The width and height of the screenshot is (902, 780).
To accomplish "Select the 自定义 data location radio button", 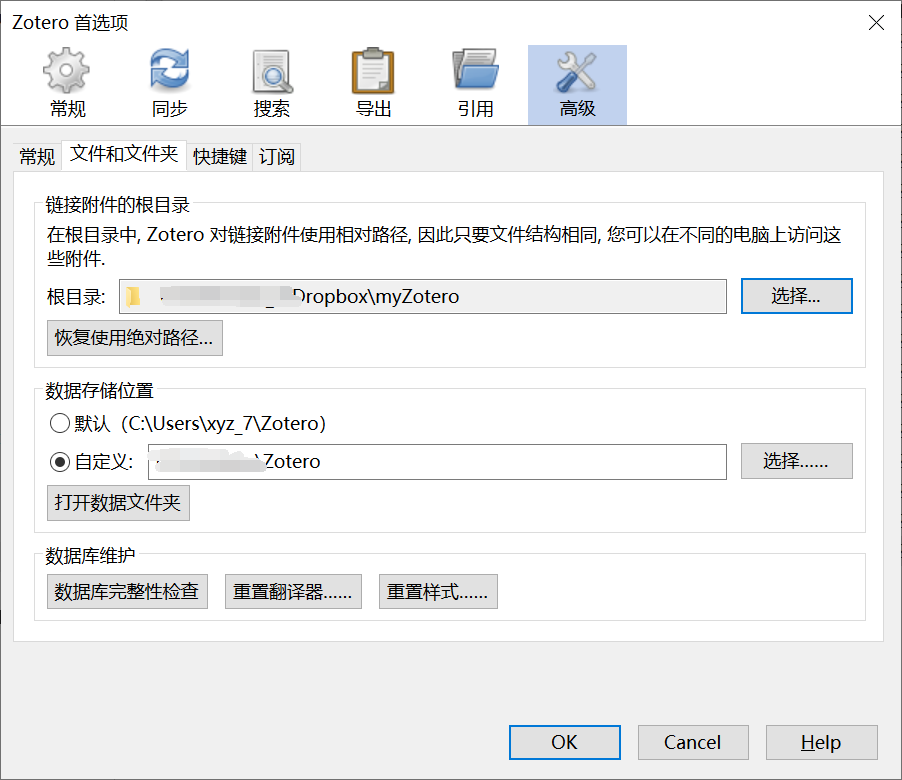I will 60,461.
